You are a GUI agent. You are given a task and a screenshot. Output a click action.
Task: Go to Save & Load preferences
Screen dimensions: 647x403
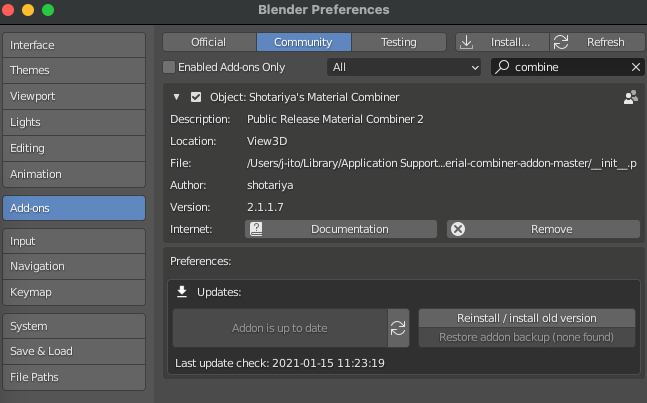click(x=74, y=351)
